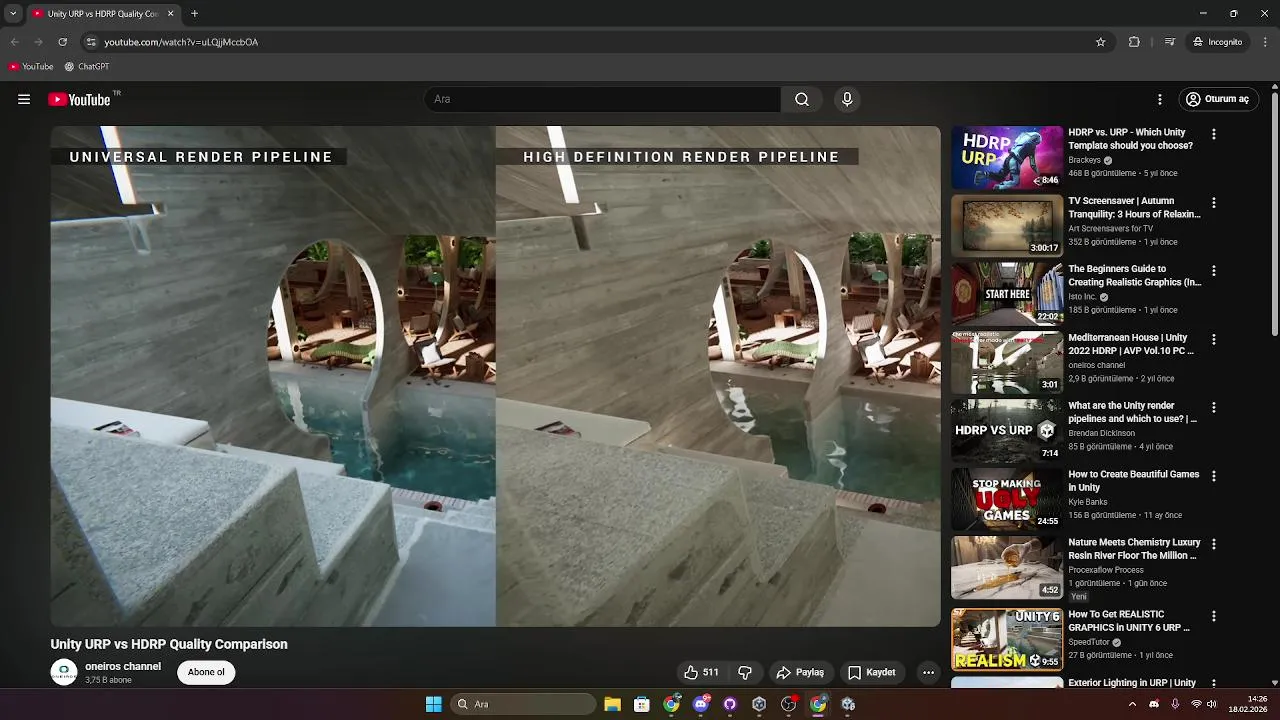Open tab search dropdown arrow
Screen dimensions: 1280x720
(13, 14)
